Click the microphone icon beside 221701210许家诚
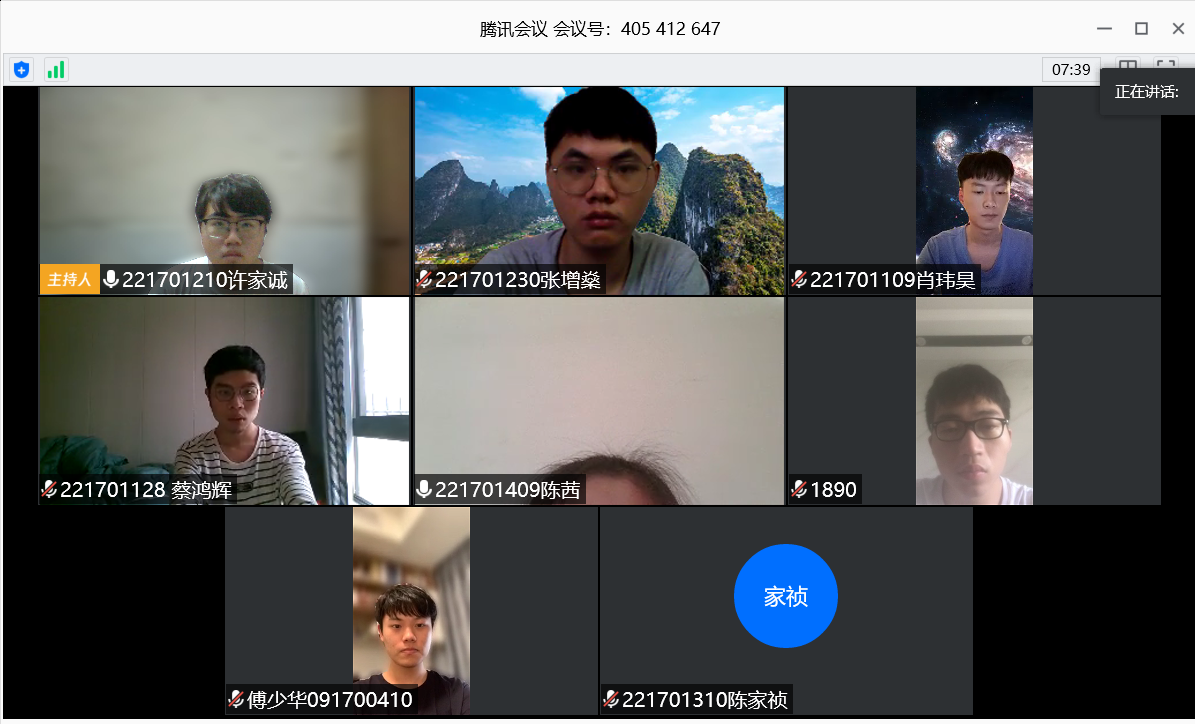The width and height of the screenshot is (1195, 724). pos(111,280)
